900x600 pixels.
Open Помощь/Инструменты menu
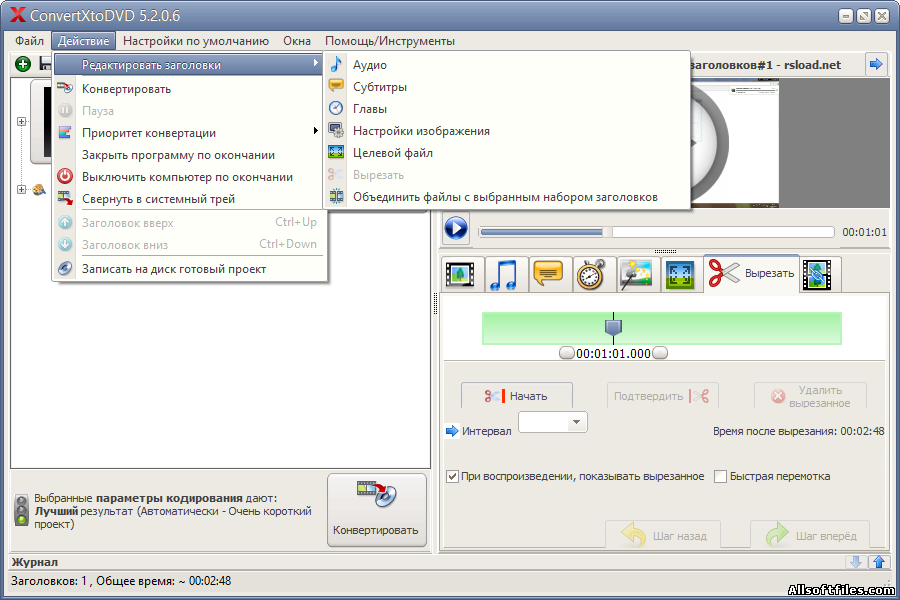[390, 41]
